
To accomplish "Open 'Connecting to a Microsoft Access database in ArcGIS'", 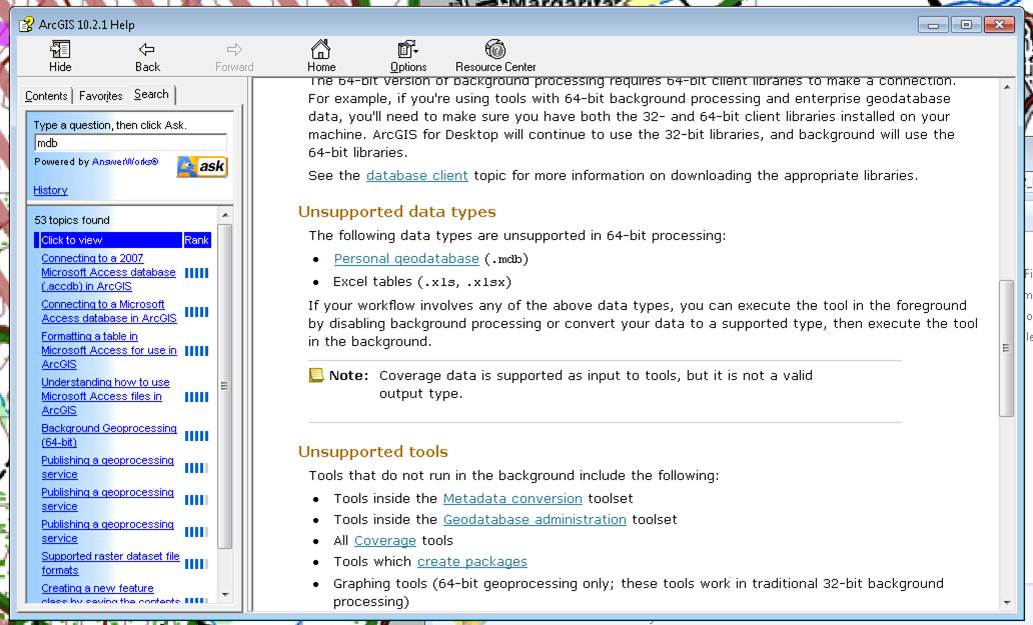I will (109, 311).
